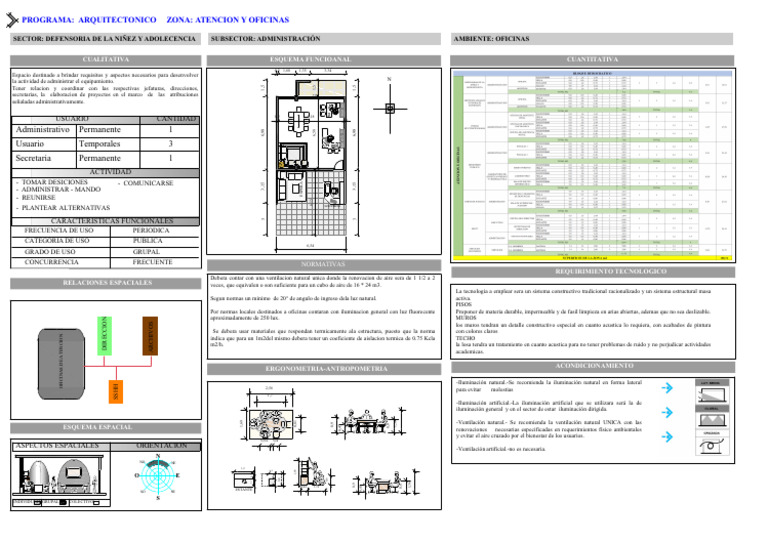Click the cyan arrow next to Ventilación natural

click(667, 436)
